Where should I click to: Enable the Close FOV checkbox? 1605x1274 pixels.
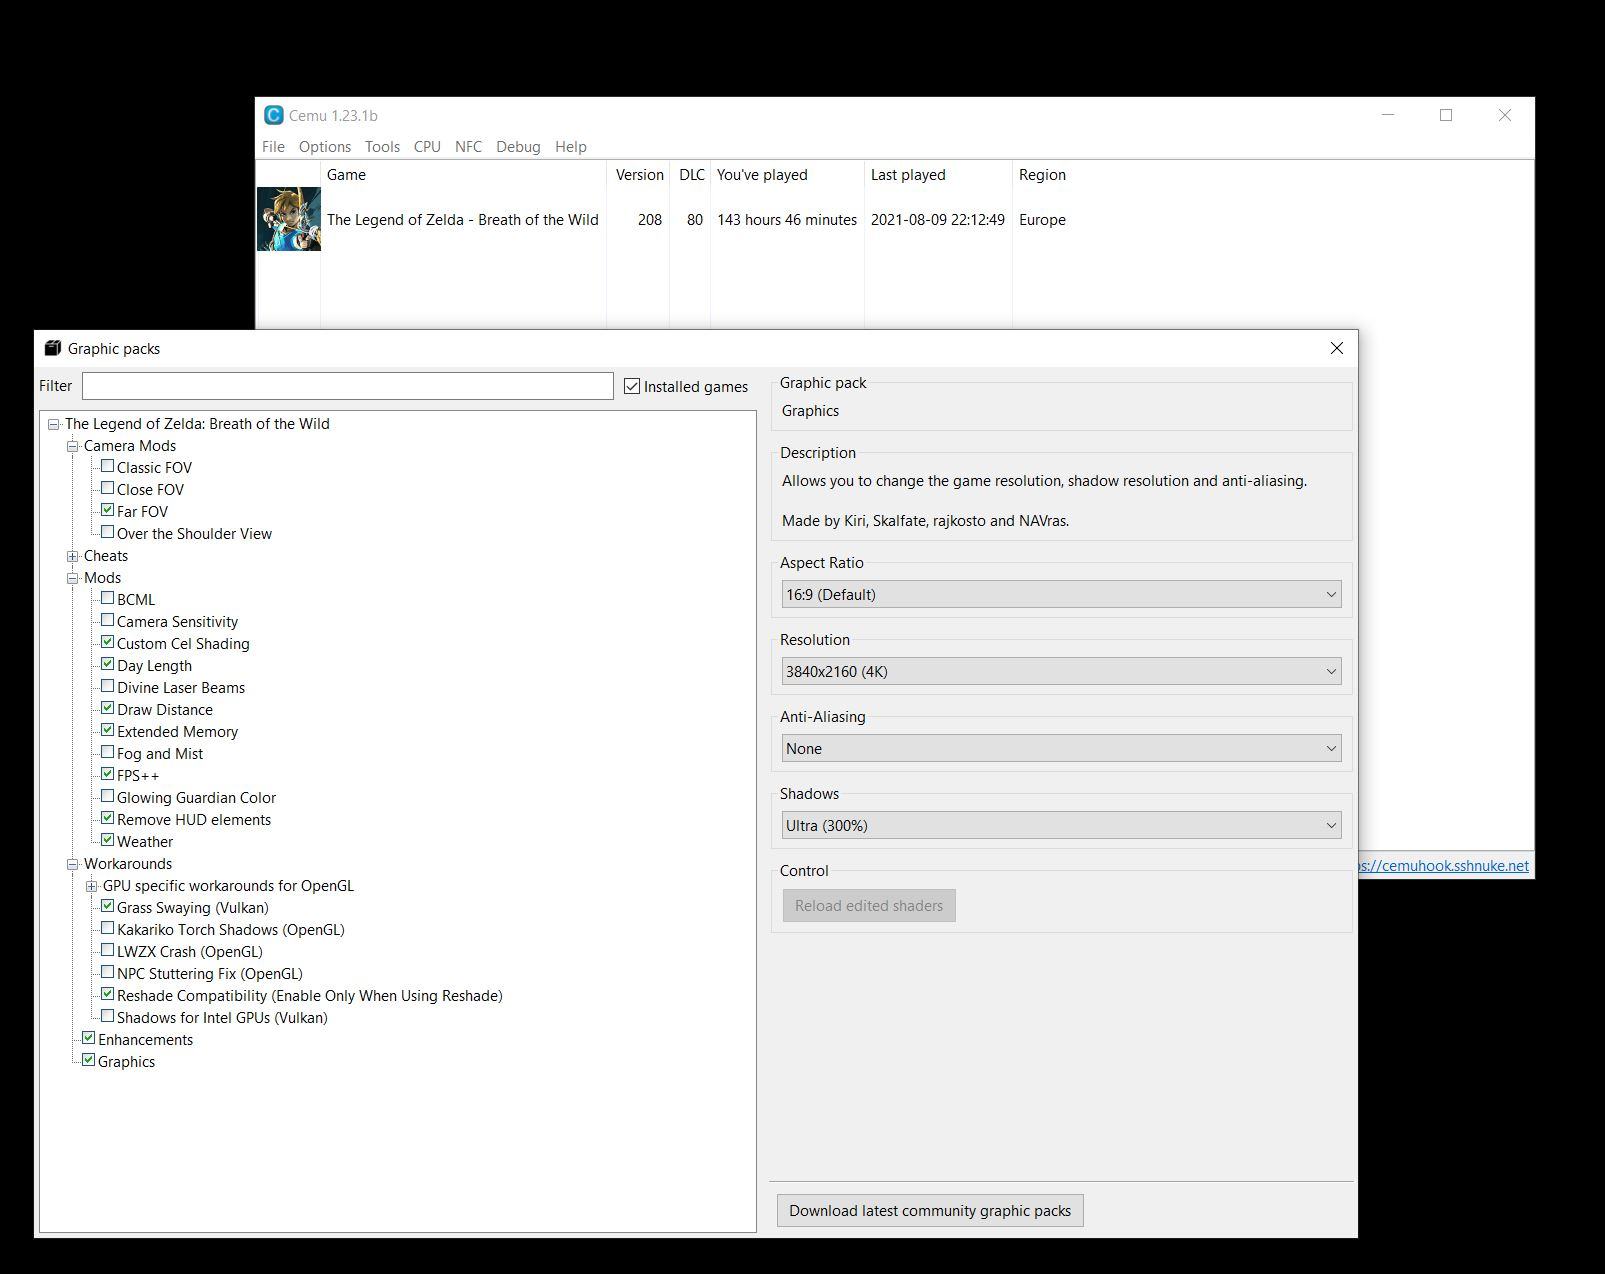[x=107, y=488]
